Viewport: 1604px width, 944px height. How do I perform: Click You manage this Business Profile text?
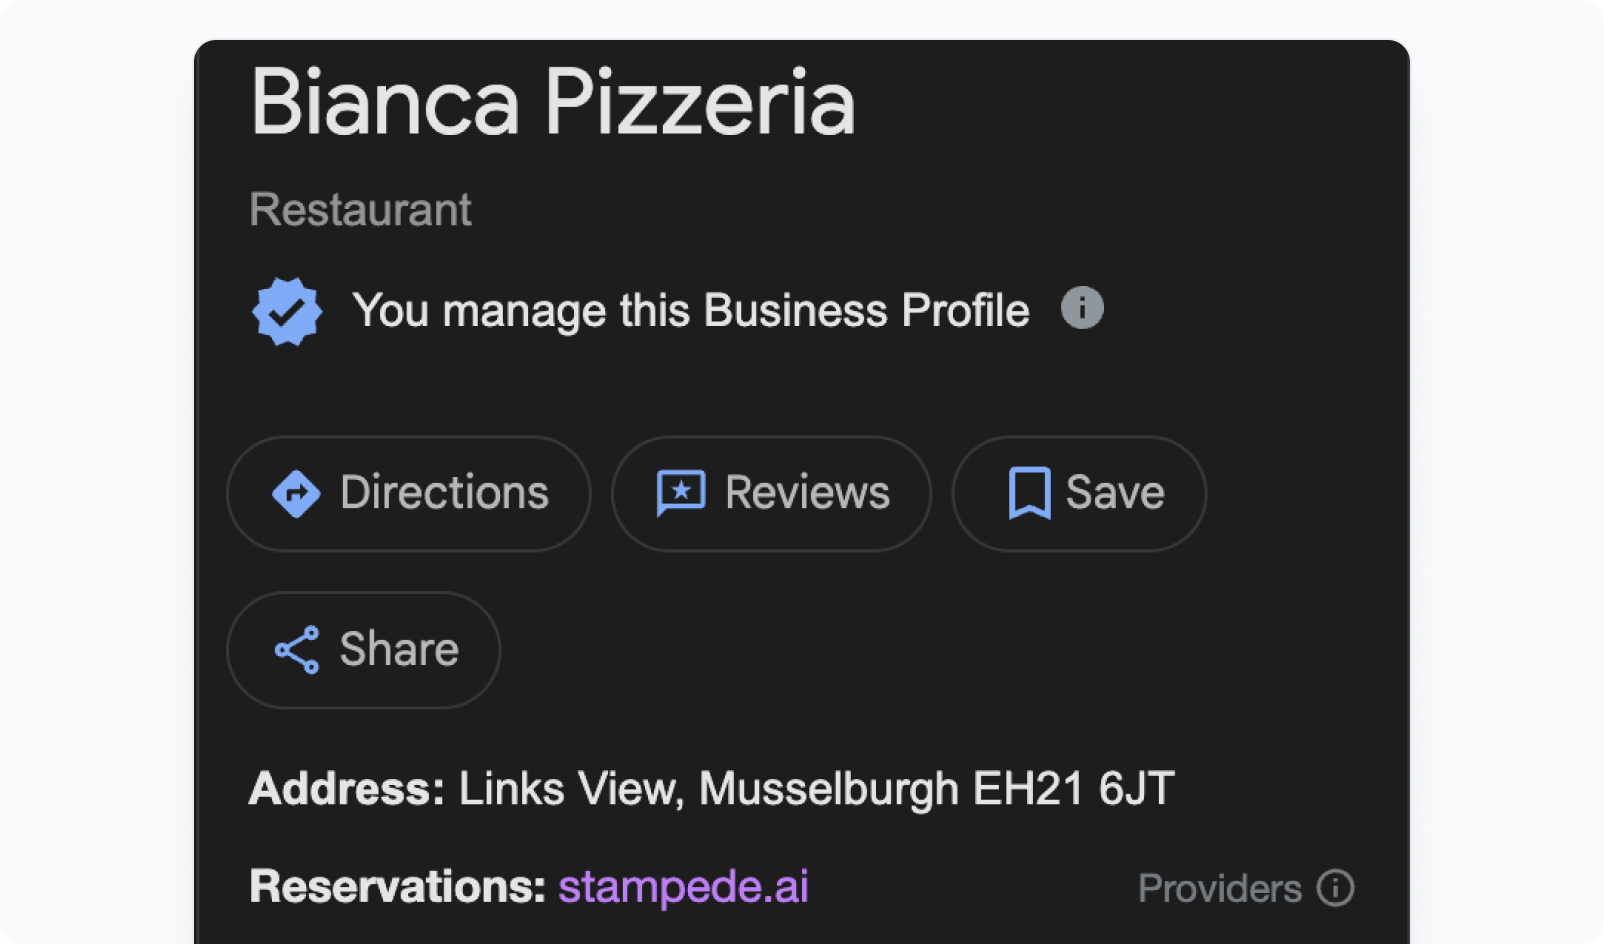click(691, 311)
